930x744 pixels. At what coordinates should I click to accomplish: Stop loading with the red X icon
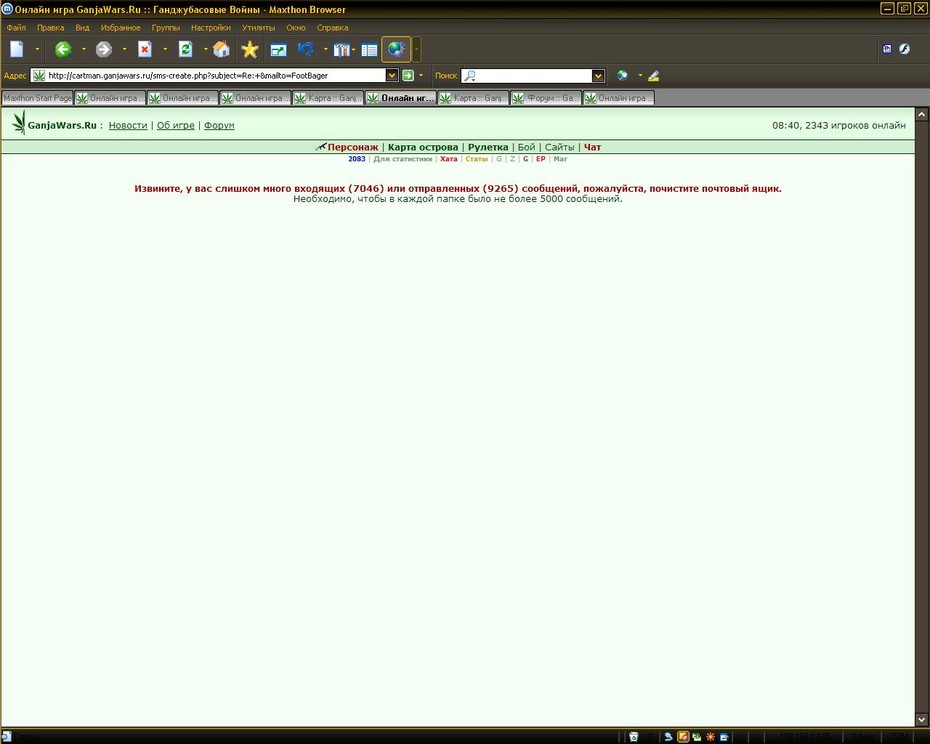click(x=145, y=49)
